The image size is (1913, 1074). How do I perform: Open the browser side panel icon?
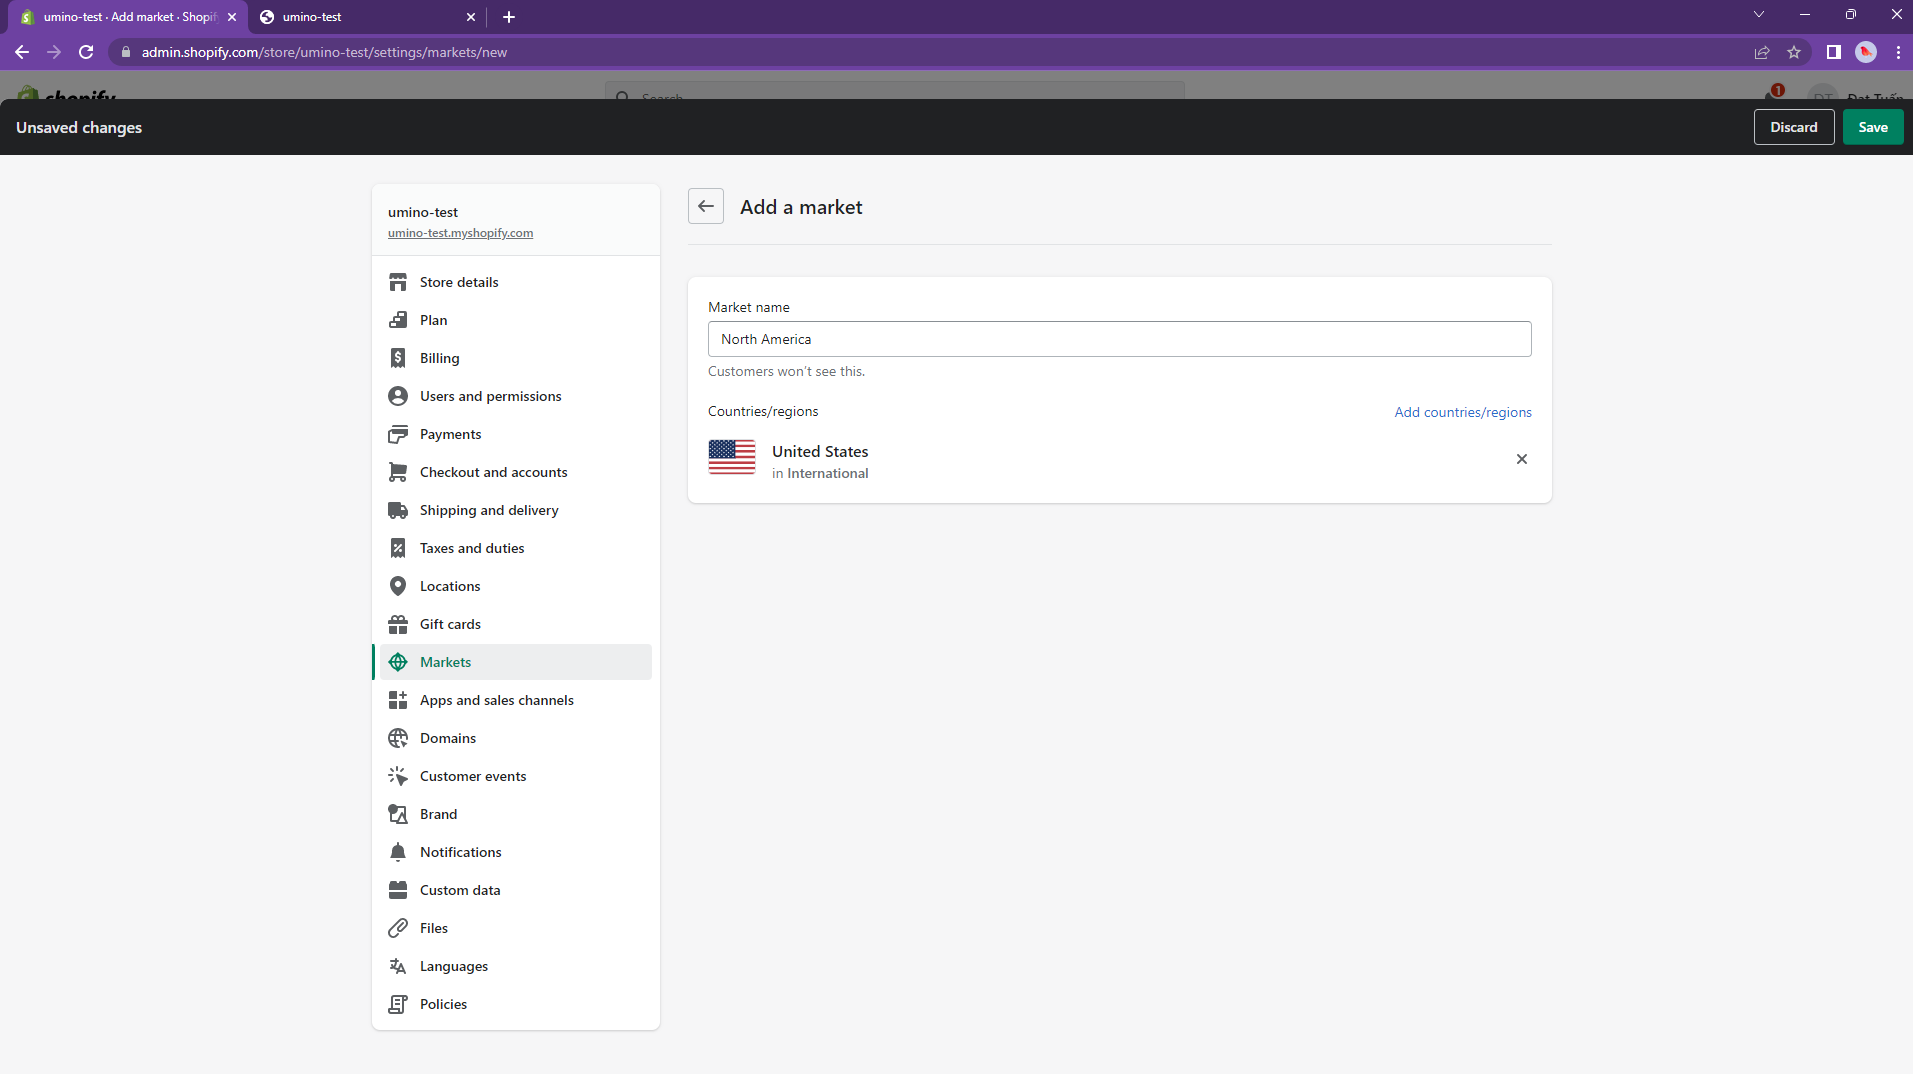pyautogui.click(x=1834, y=52)
